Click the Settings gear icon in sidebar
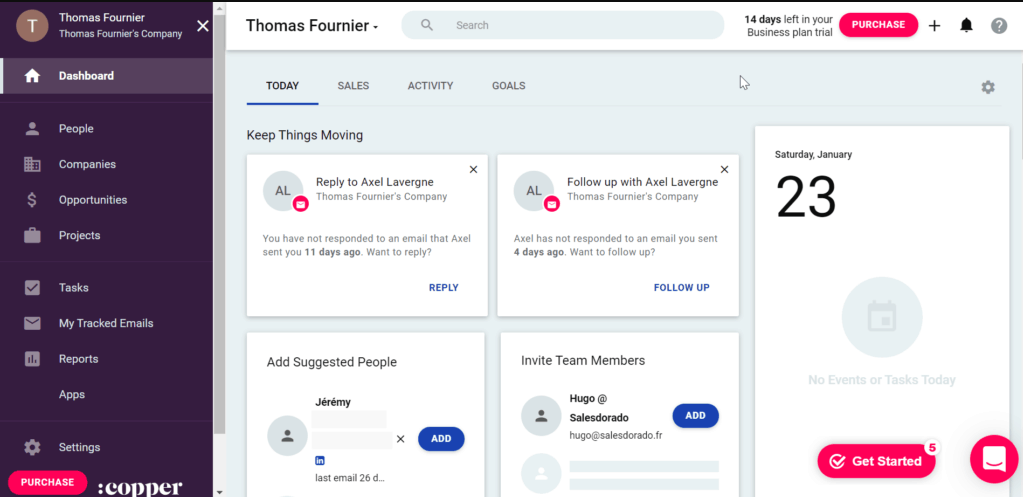The width and height of the screenshot is (1023, 497). click(x=32, y=447)
